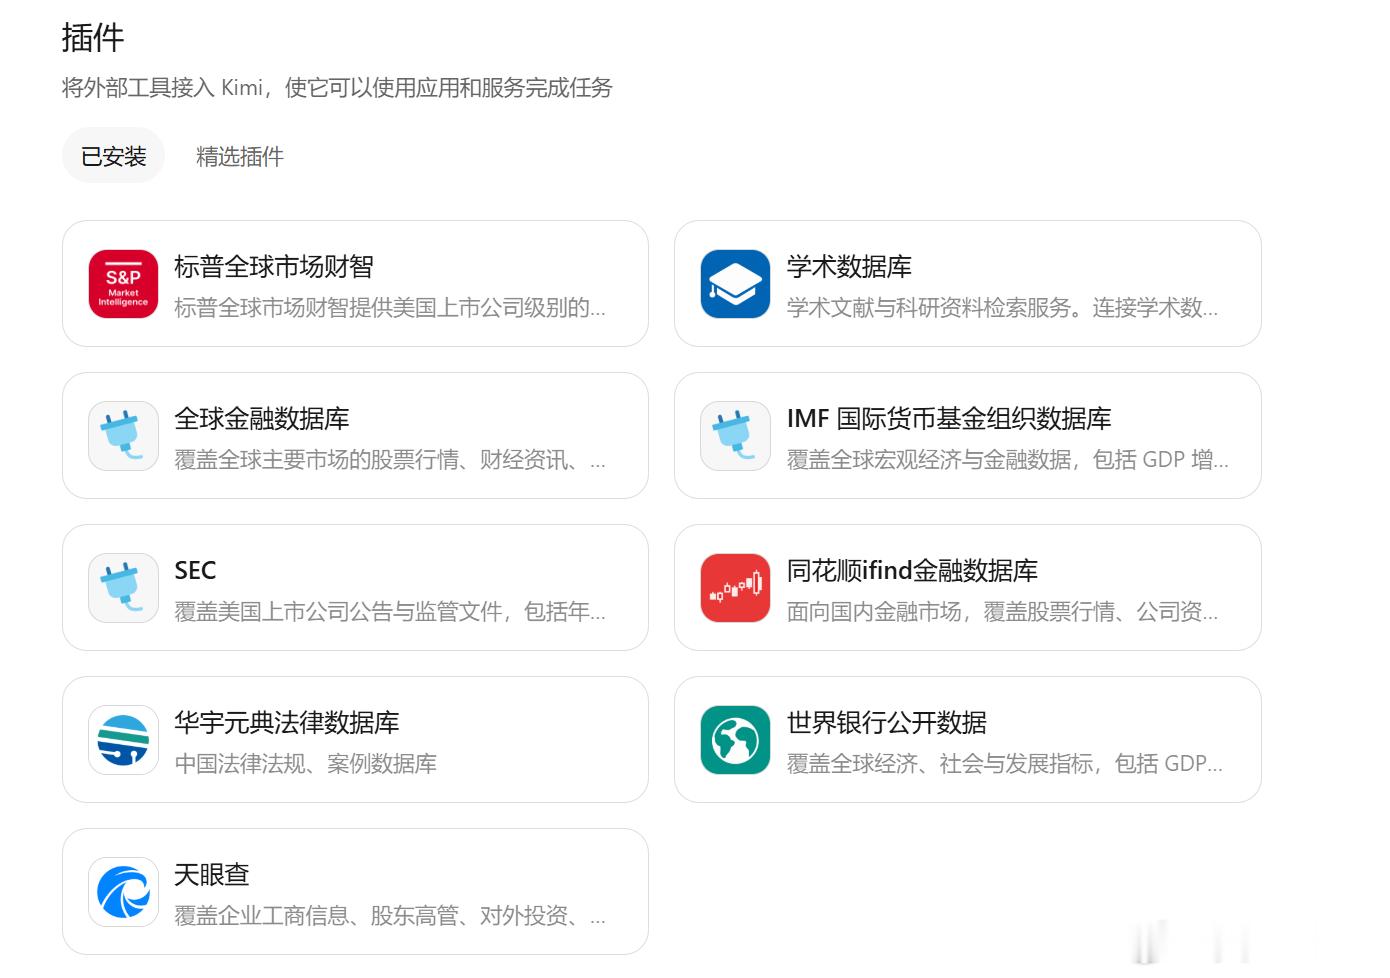
Task: Click description 面向国内金融市场，覆盖股票行情、公司资...
Action: coord(1002,612)
